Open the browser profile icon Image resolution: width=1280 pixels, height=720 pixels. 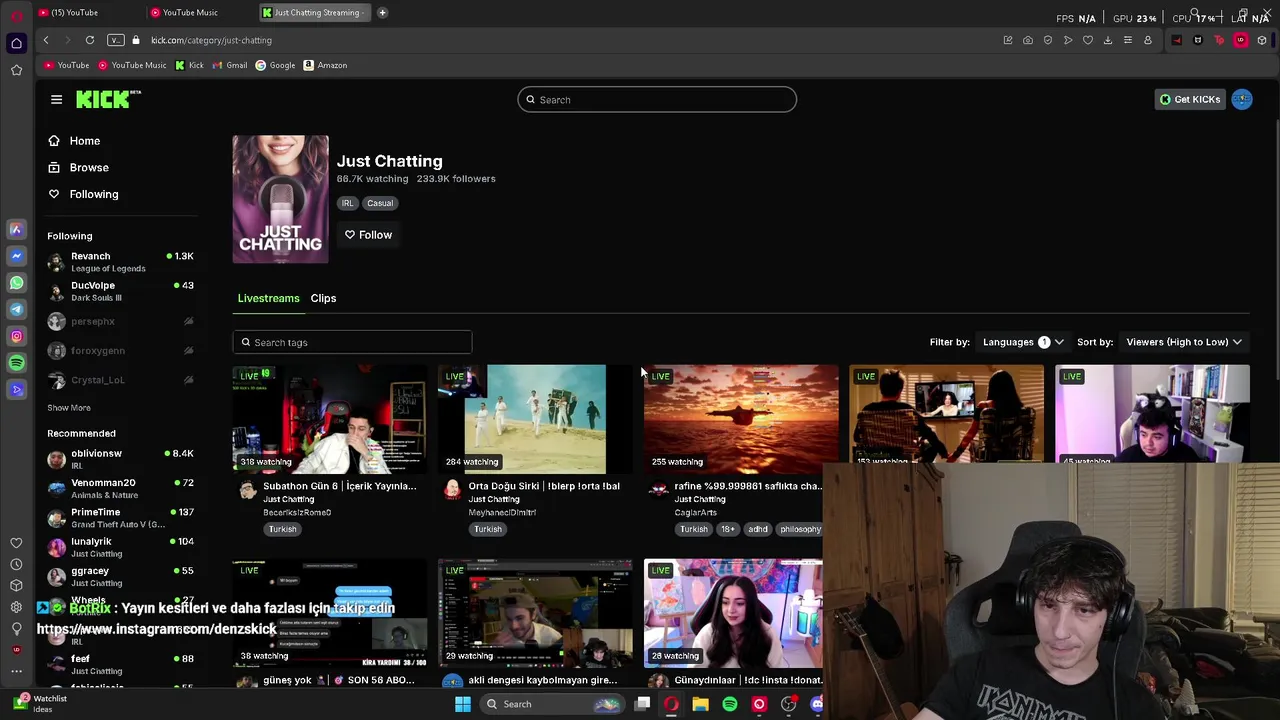1148,40
